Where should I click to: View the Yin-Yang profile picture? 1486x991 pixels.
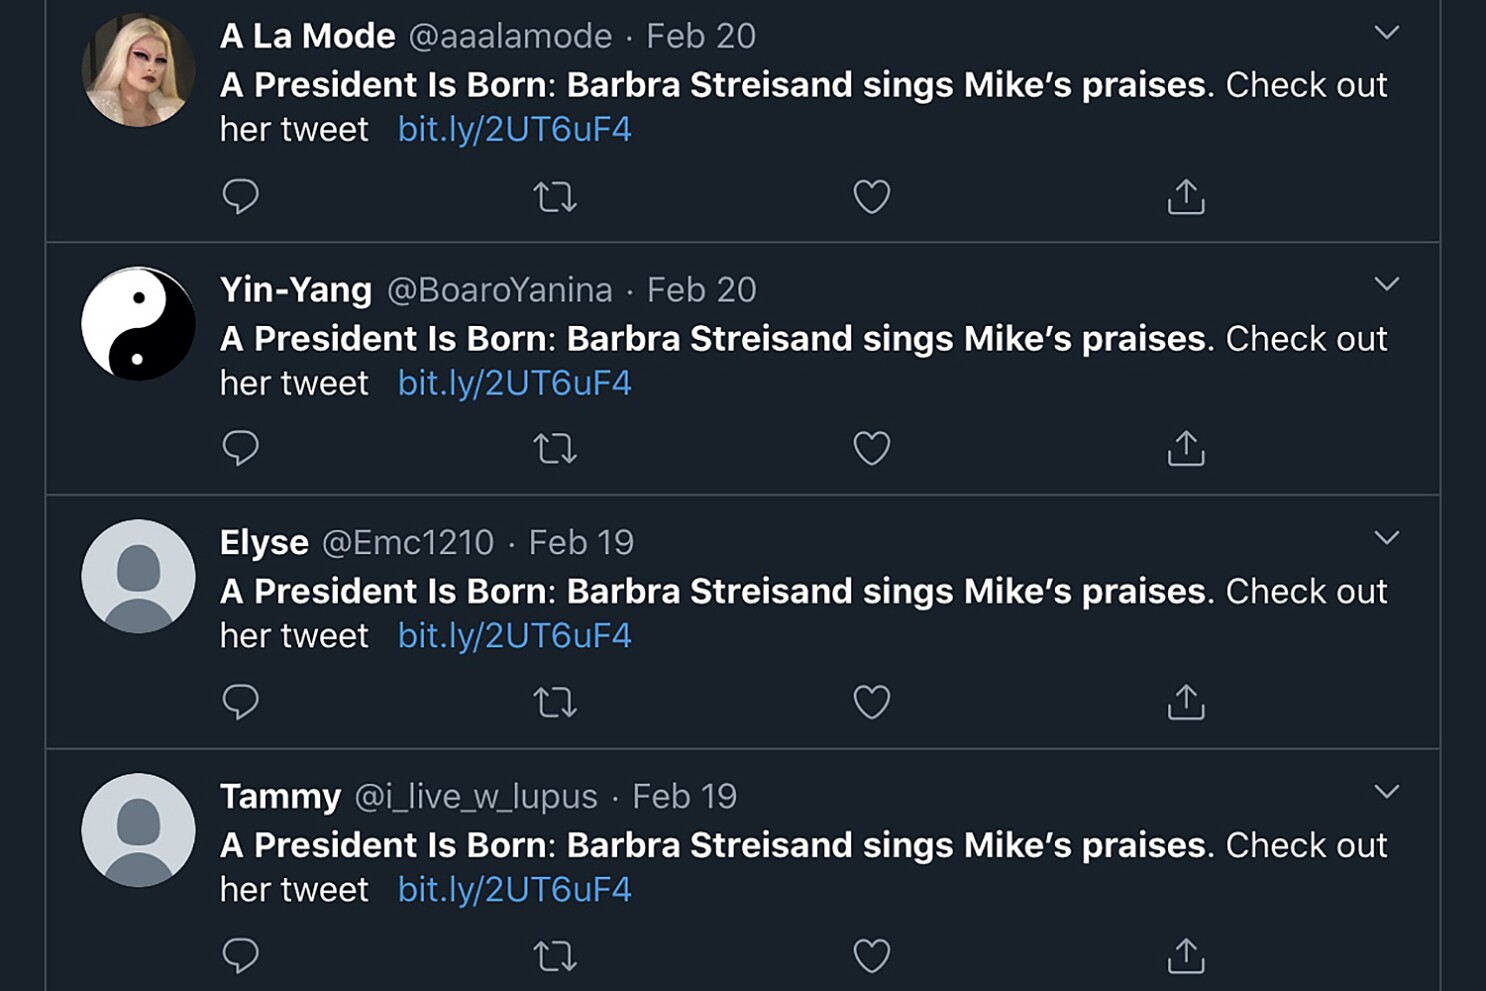point(138,323)
